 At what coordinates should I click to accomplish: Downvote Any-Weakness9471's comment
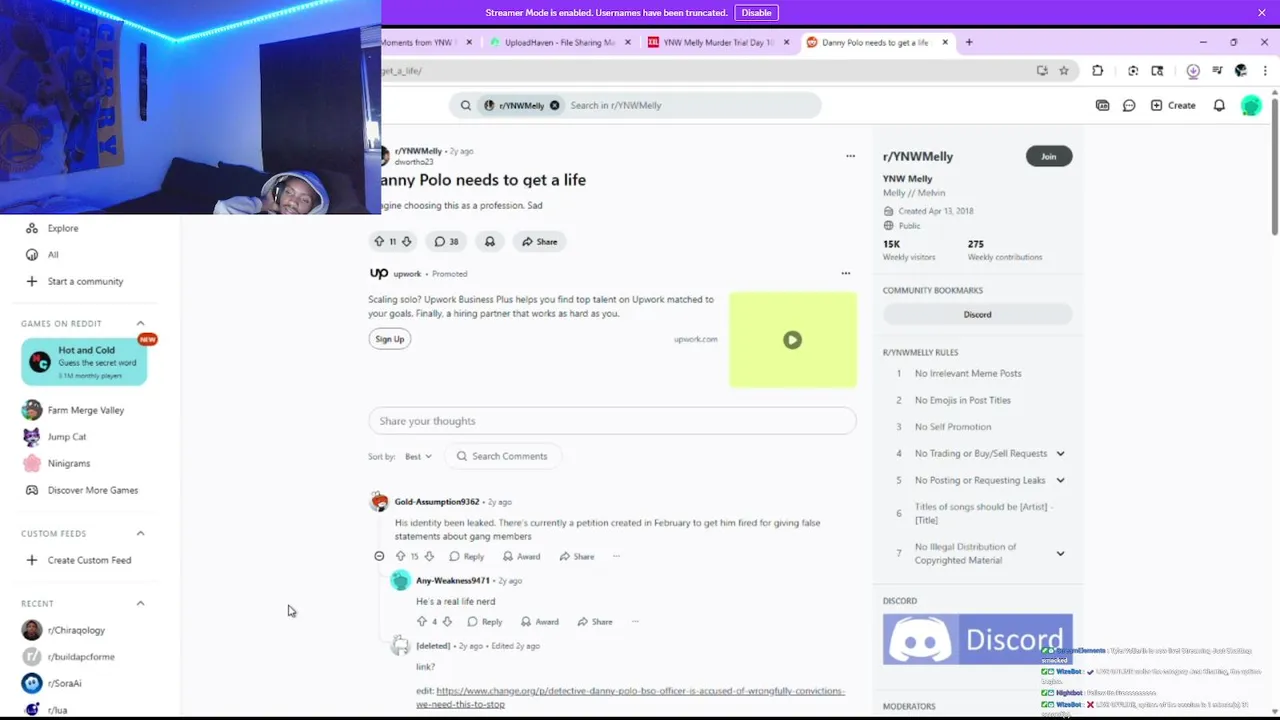447,622
